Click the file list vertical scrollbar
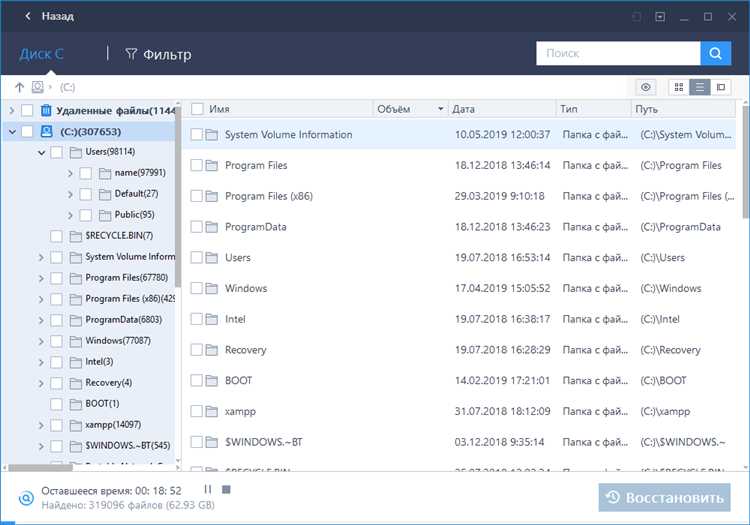 click(x=745, y=161)
